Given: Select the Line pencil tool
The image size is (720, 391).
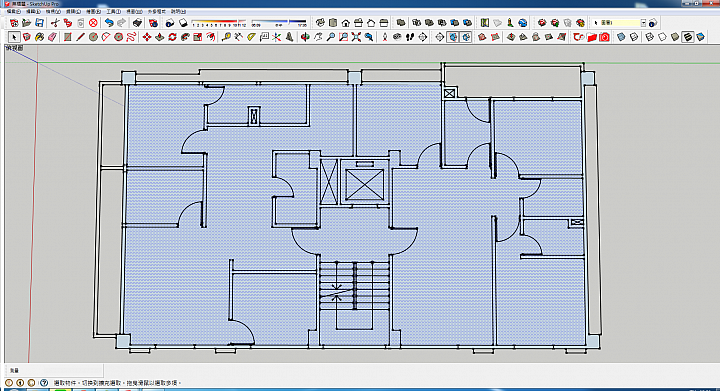Looking at the screenshot, I should point(80,37).
